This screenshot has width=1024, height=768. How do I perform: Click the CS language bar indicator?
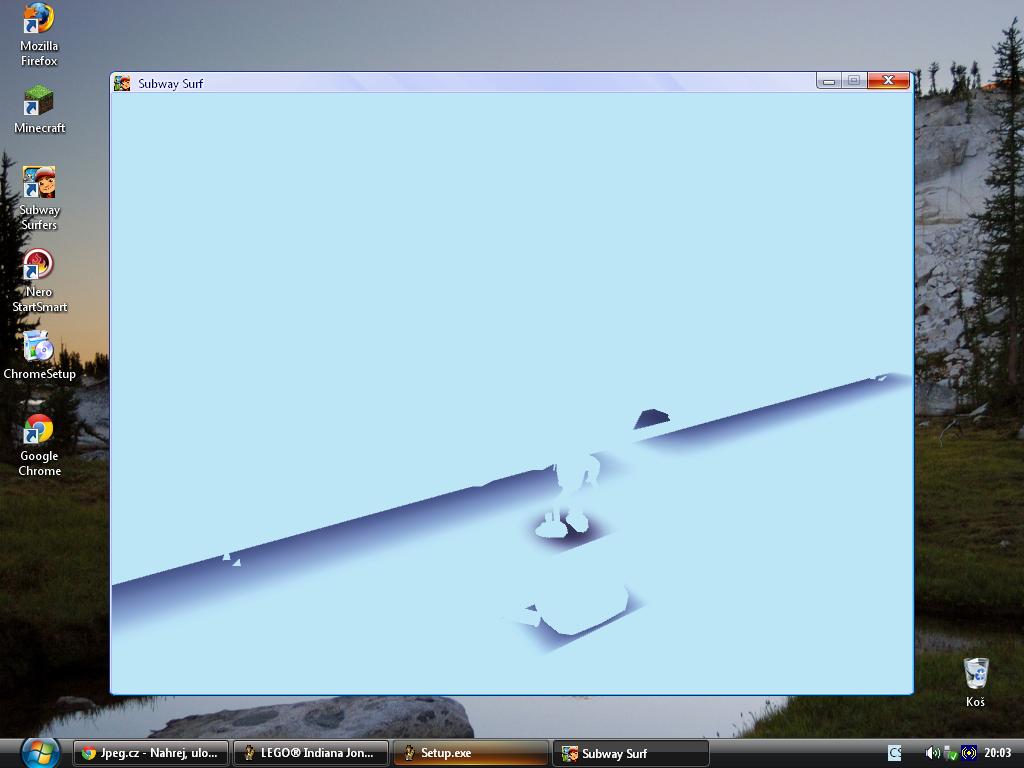coord(895,753)
